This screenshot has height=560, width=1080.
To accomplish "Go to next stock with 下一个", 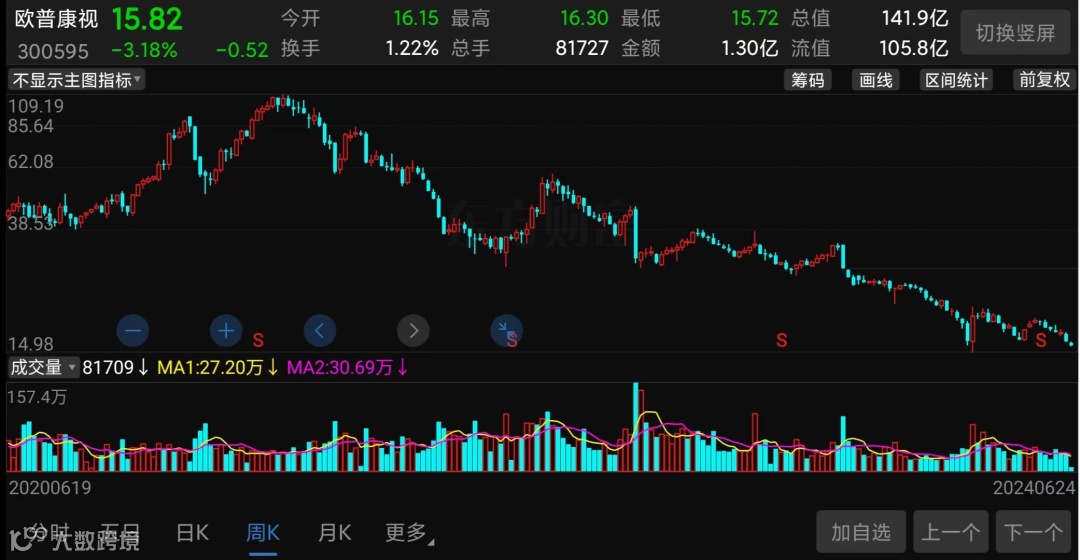I will pos(1033,532).
